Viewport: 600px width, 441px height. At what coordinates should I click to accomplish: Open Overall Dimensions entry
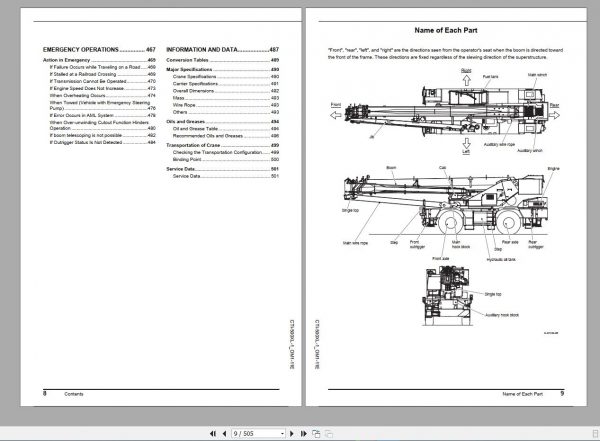226,91
